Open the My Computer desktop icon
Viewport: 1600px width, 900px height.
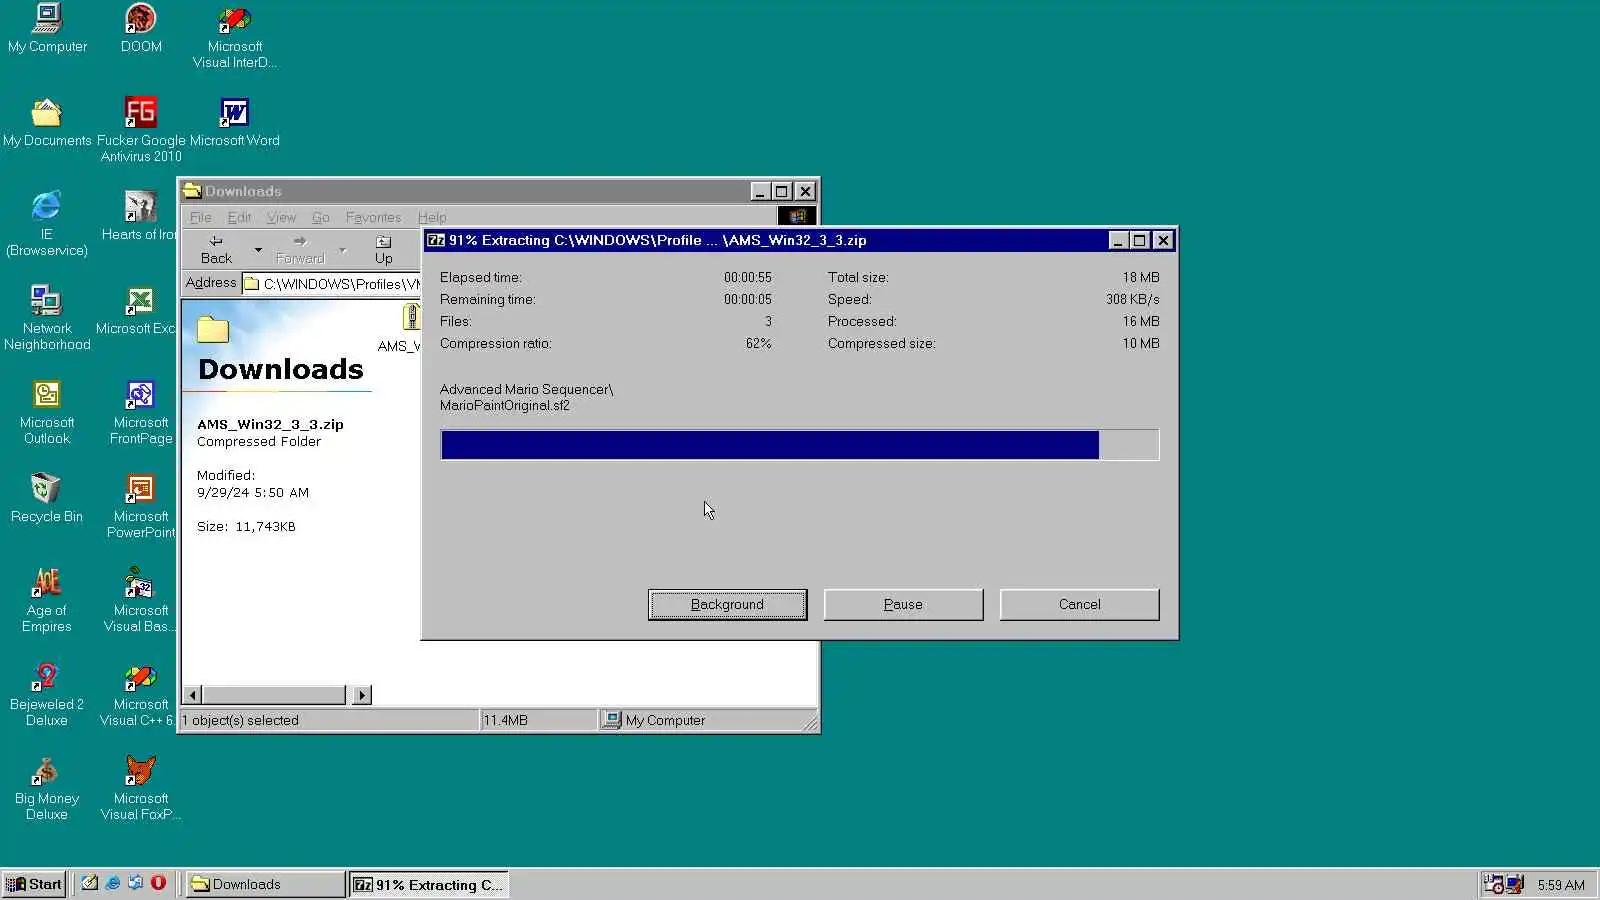coord(47,28)
